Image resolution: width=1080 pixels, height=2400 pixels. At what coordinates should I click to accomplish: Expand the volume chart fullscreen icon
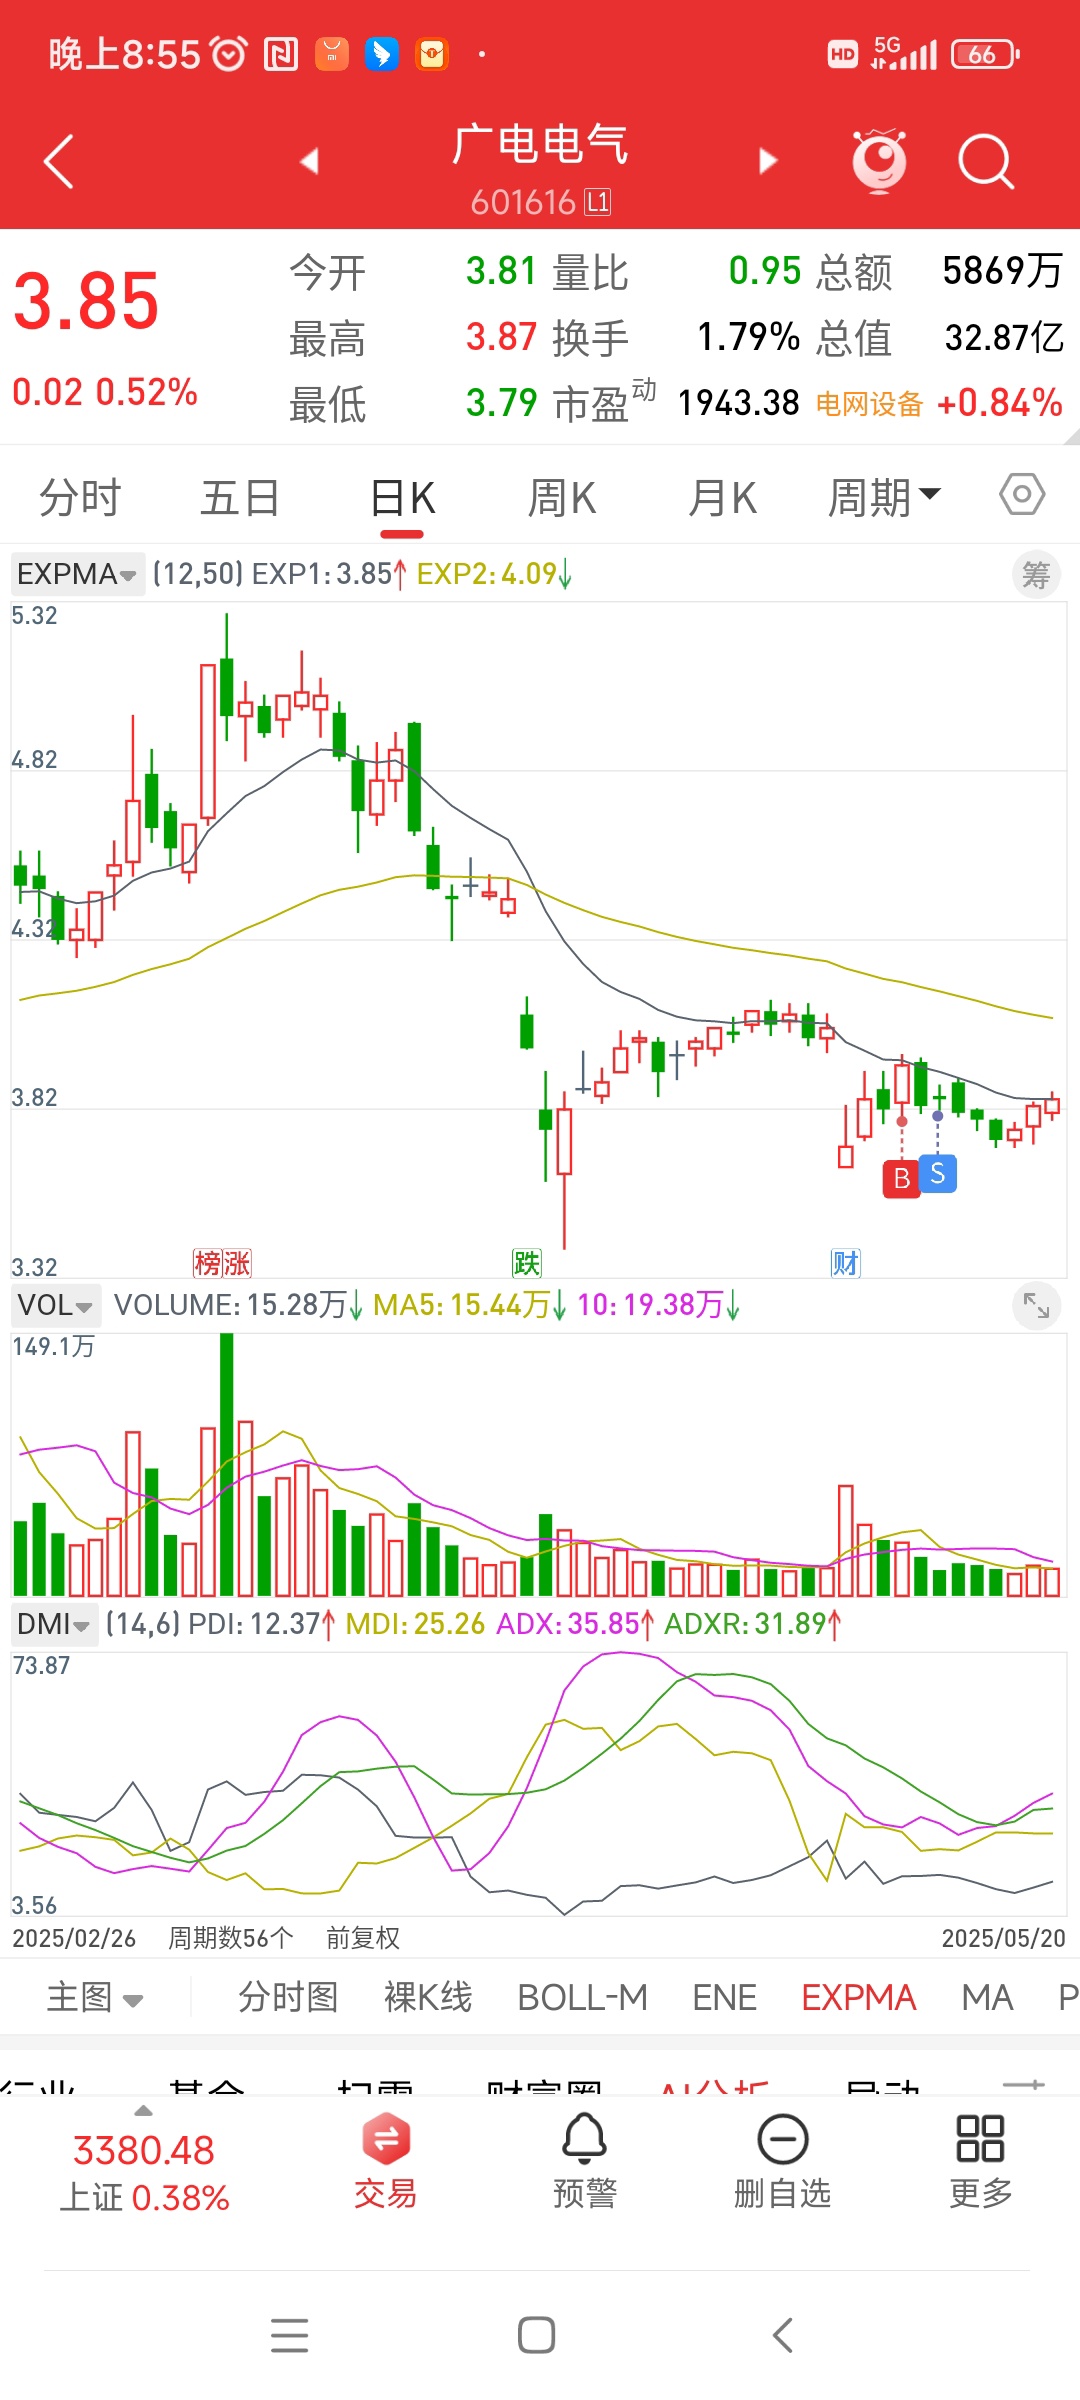click(x=1036, y=1305)
